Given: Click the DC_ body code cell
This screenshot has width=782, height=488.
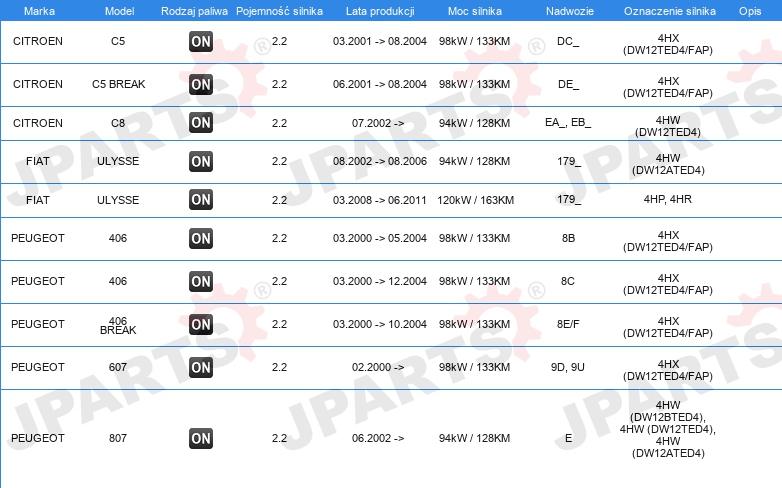Looking at the screenshot, I should point(568,41).
